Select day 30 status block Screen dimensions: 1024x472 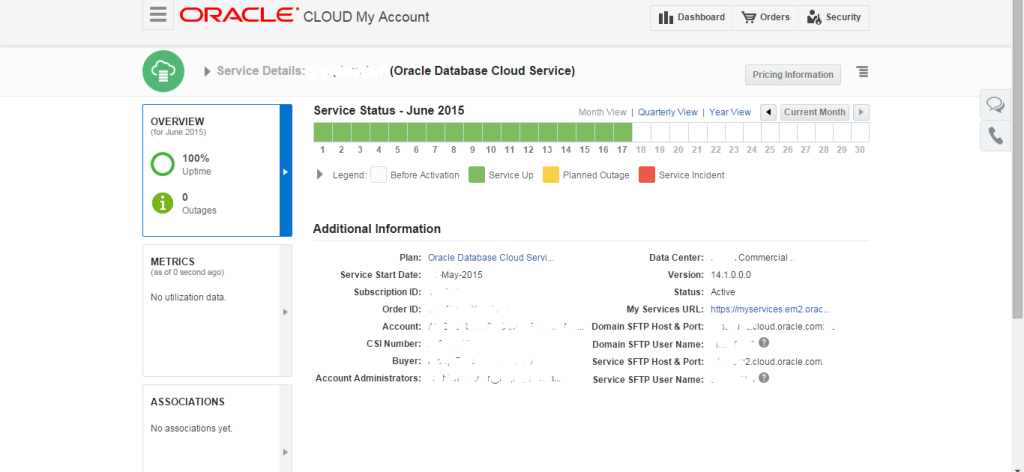tap(860, 132)
